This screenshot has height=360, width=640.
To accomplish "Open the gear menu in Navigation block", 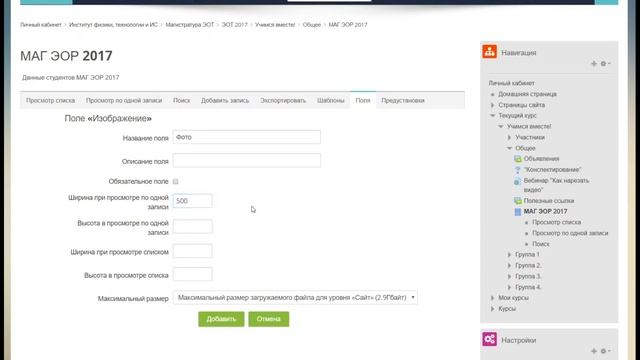I will [605, 64].
